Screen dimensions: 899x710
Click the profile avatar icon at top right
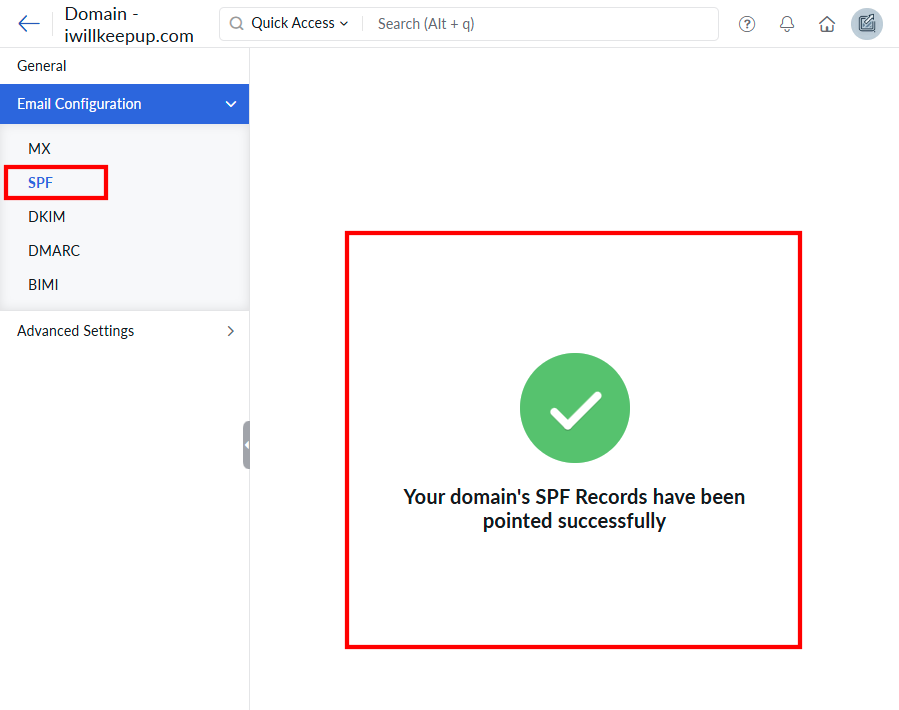[866, 24]
